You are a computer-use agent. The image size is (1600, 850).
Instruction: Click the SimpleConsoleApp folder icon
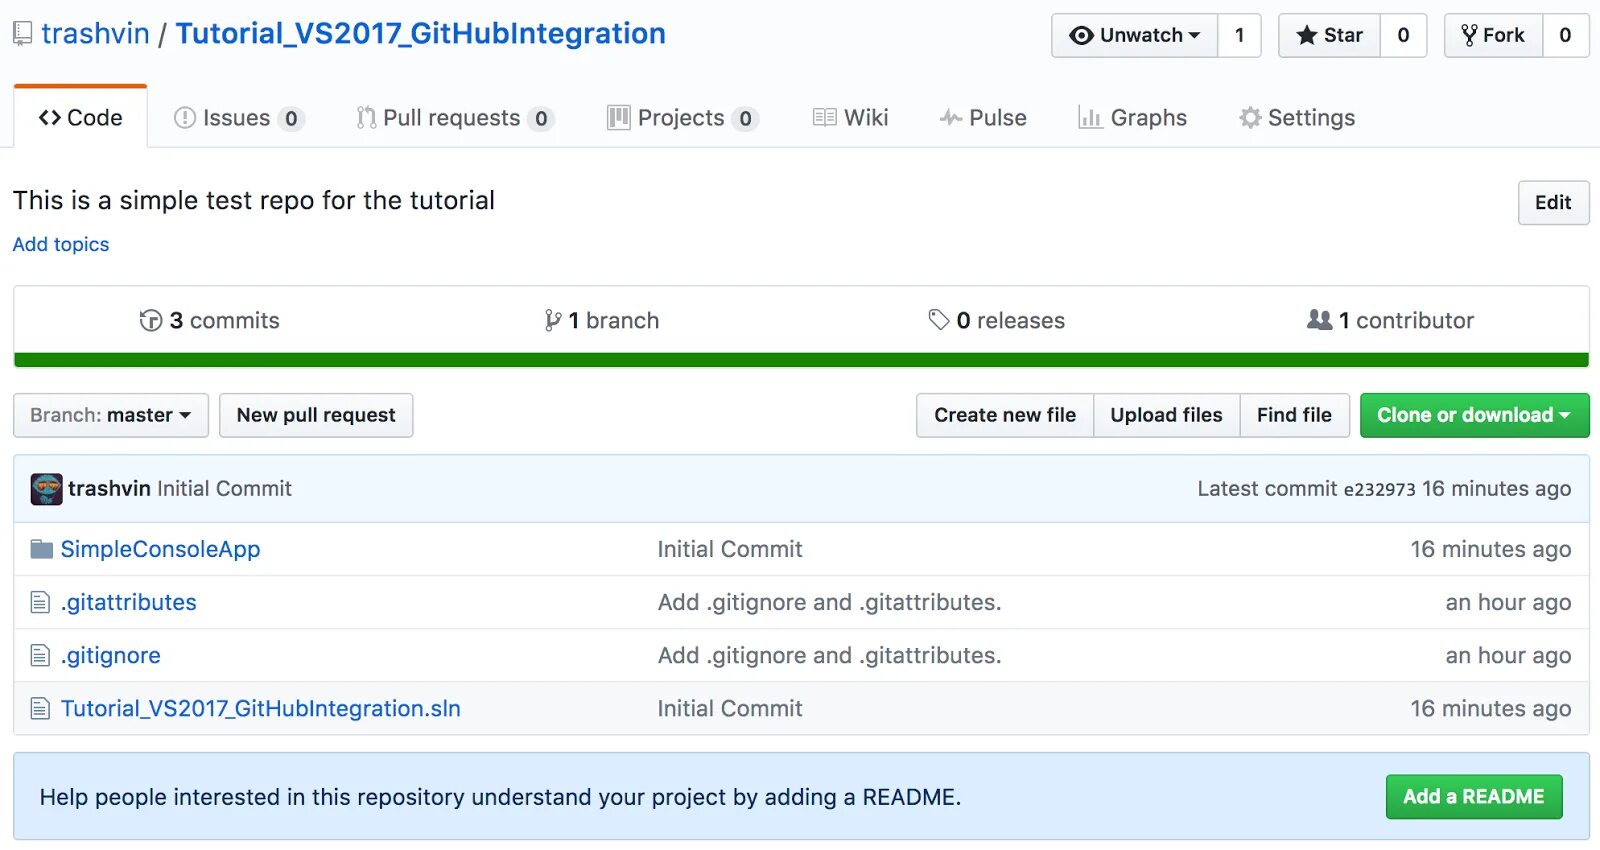[x=41, y=549]
